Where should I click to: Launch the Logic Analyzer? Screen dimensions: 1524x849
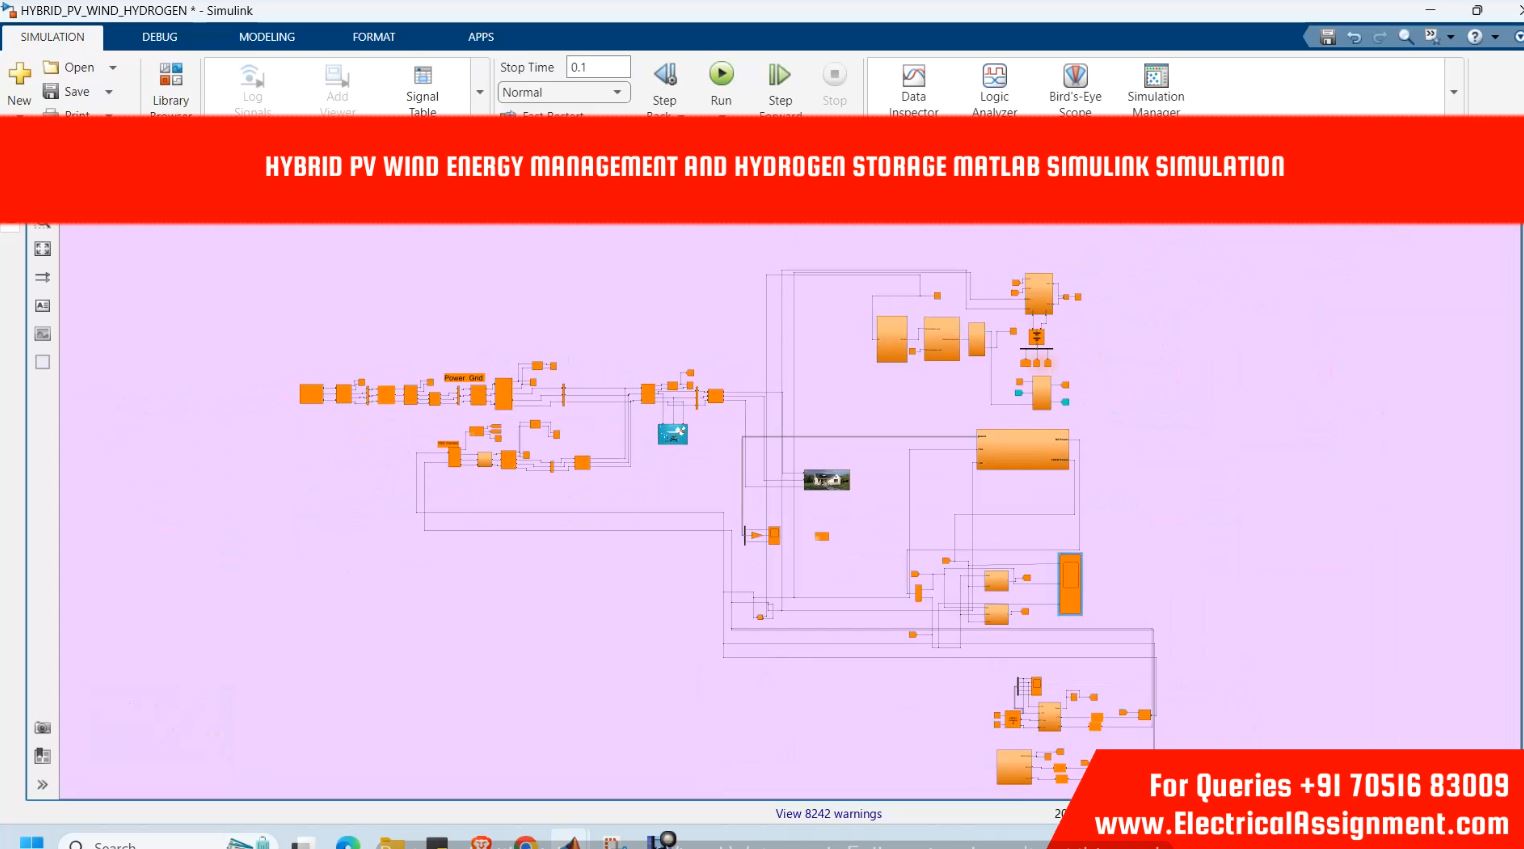coord(994,84)
